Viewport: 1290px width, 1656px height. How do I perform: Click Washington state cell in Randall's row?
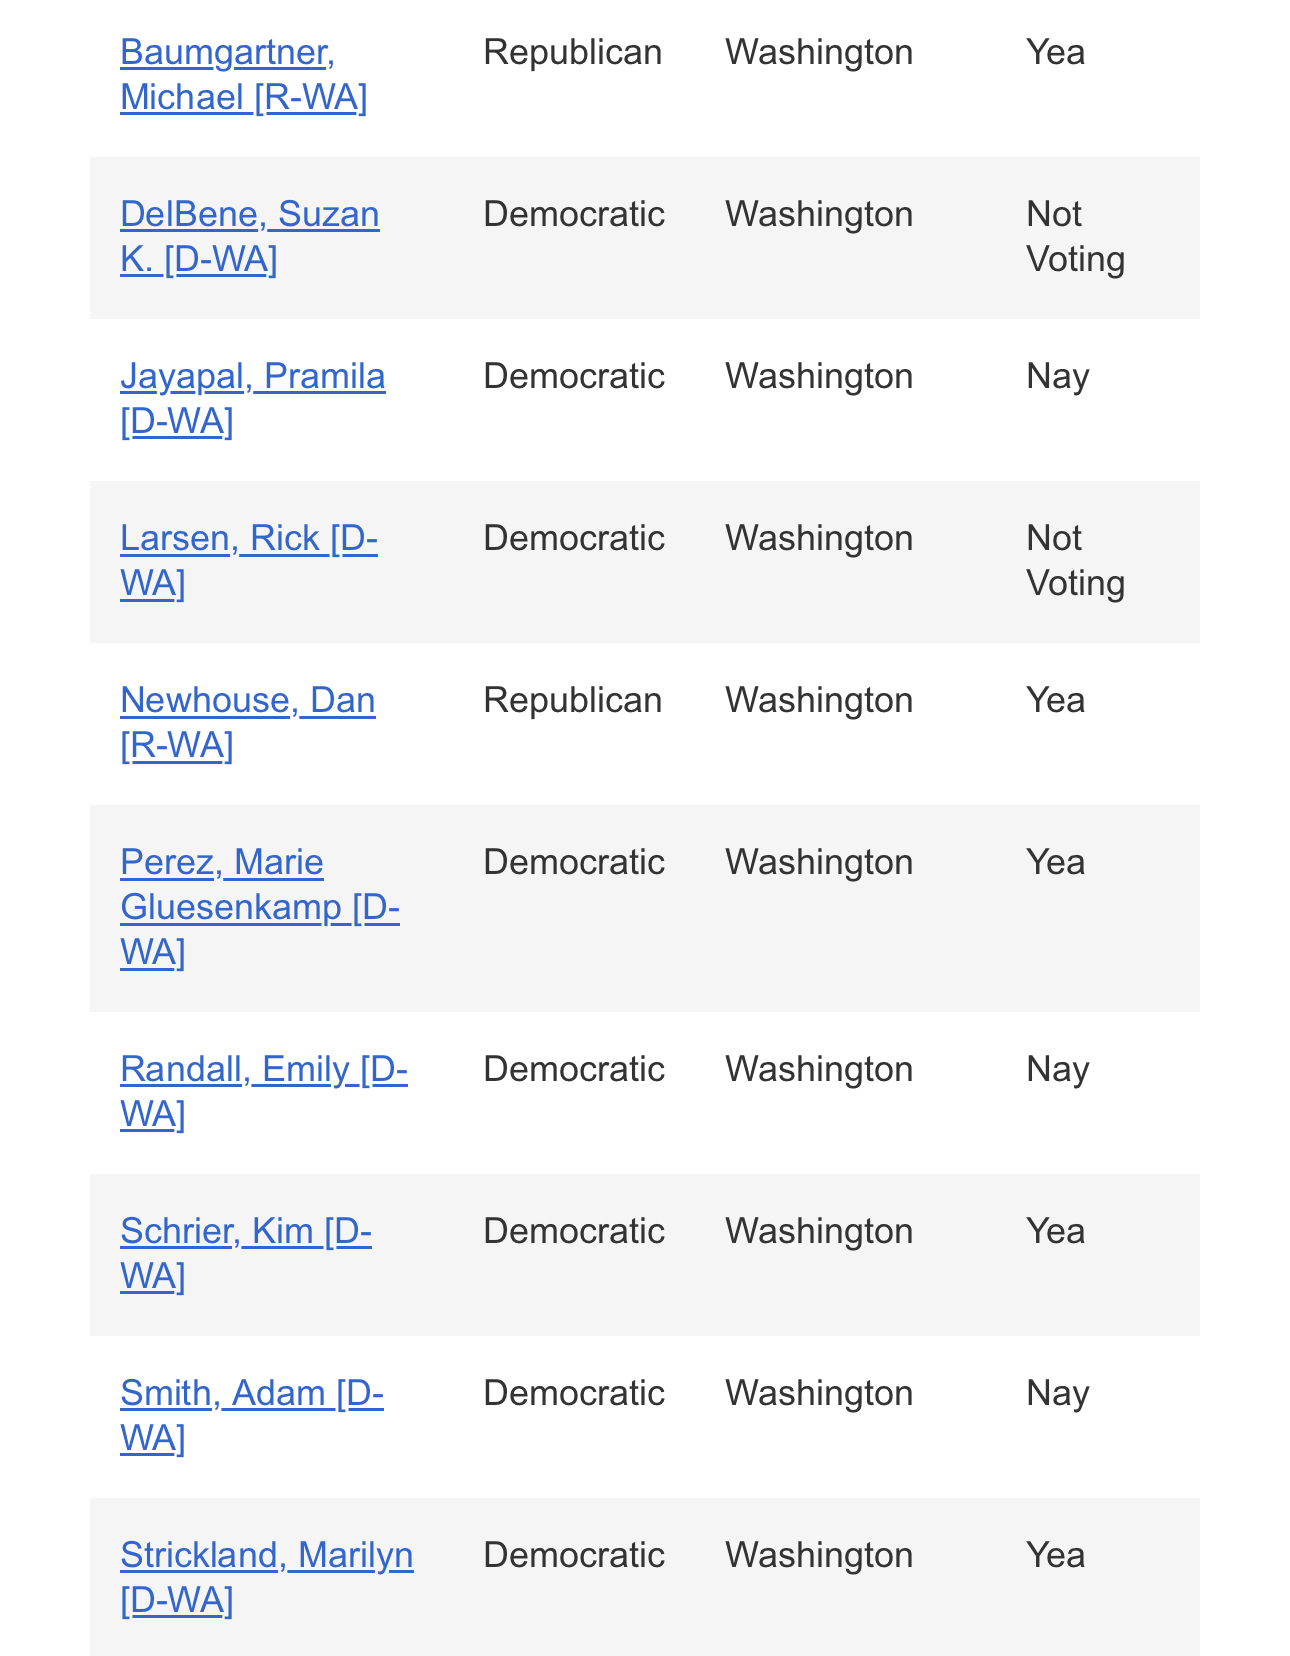819,1070
